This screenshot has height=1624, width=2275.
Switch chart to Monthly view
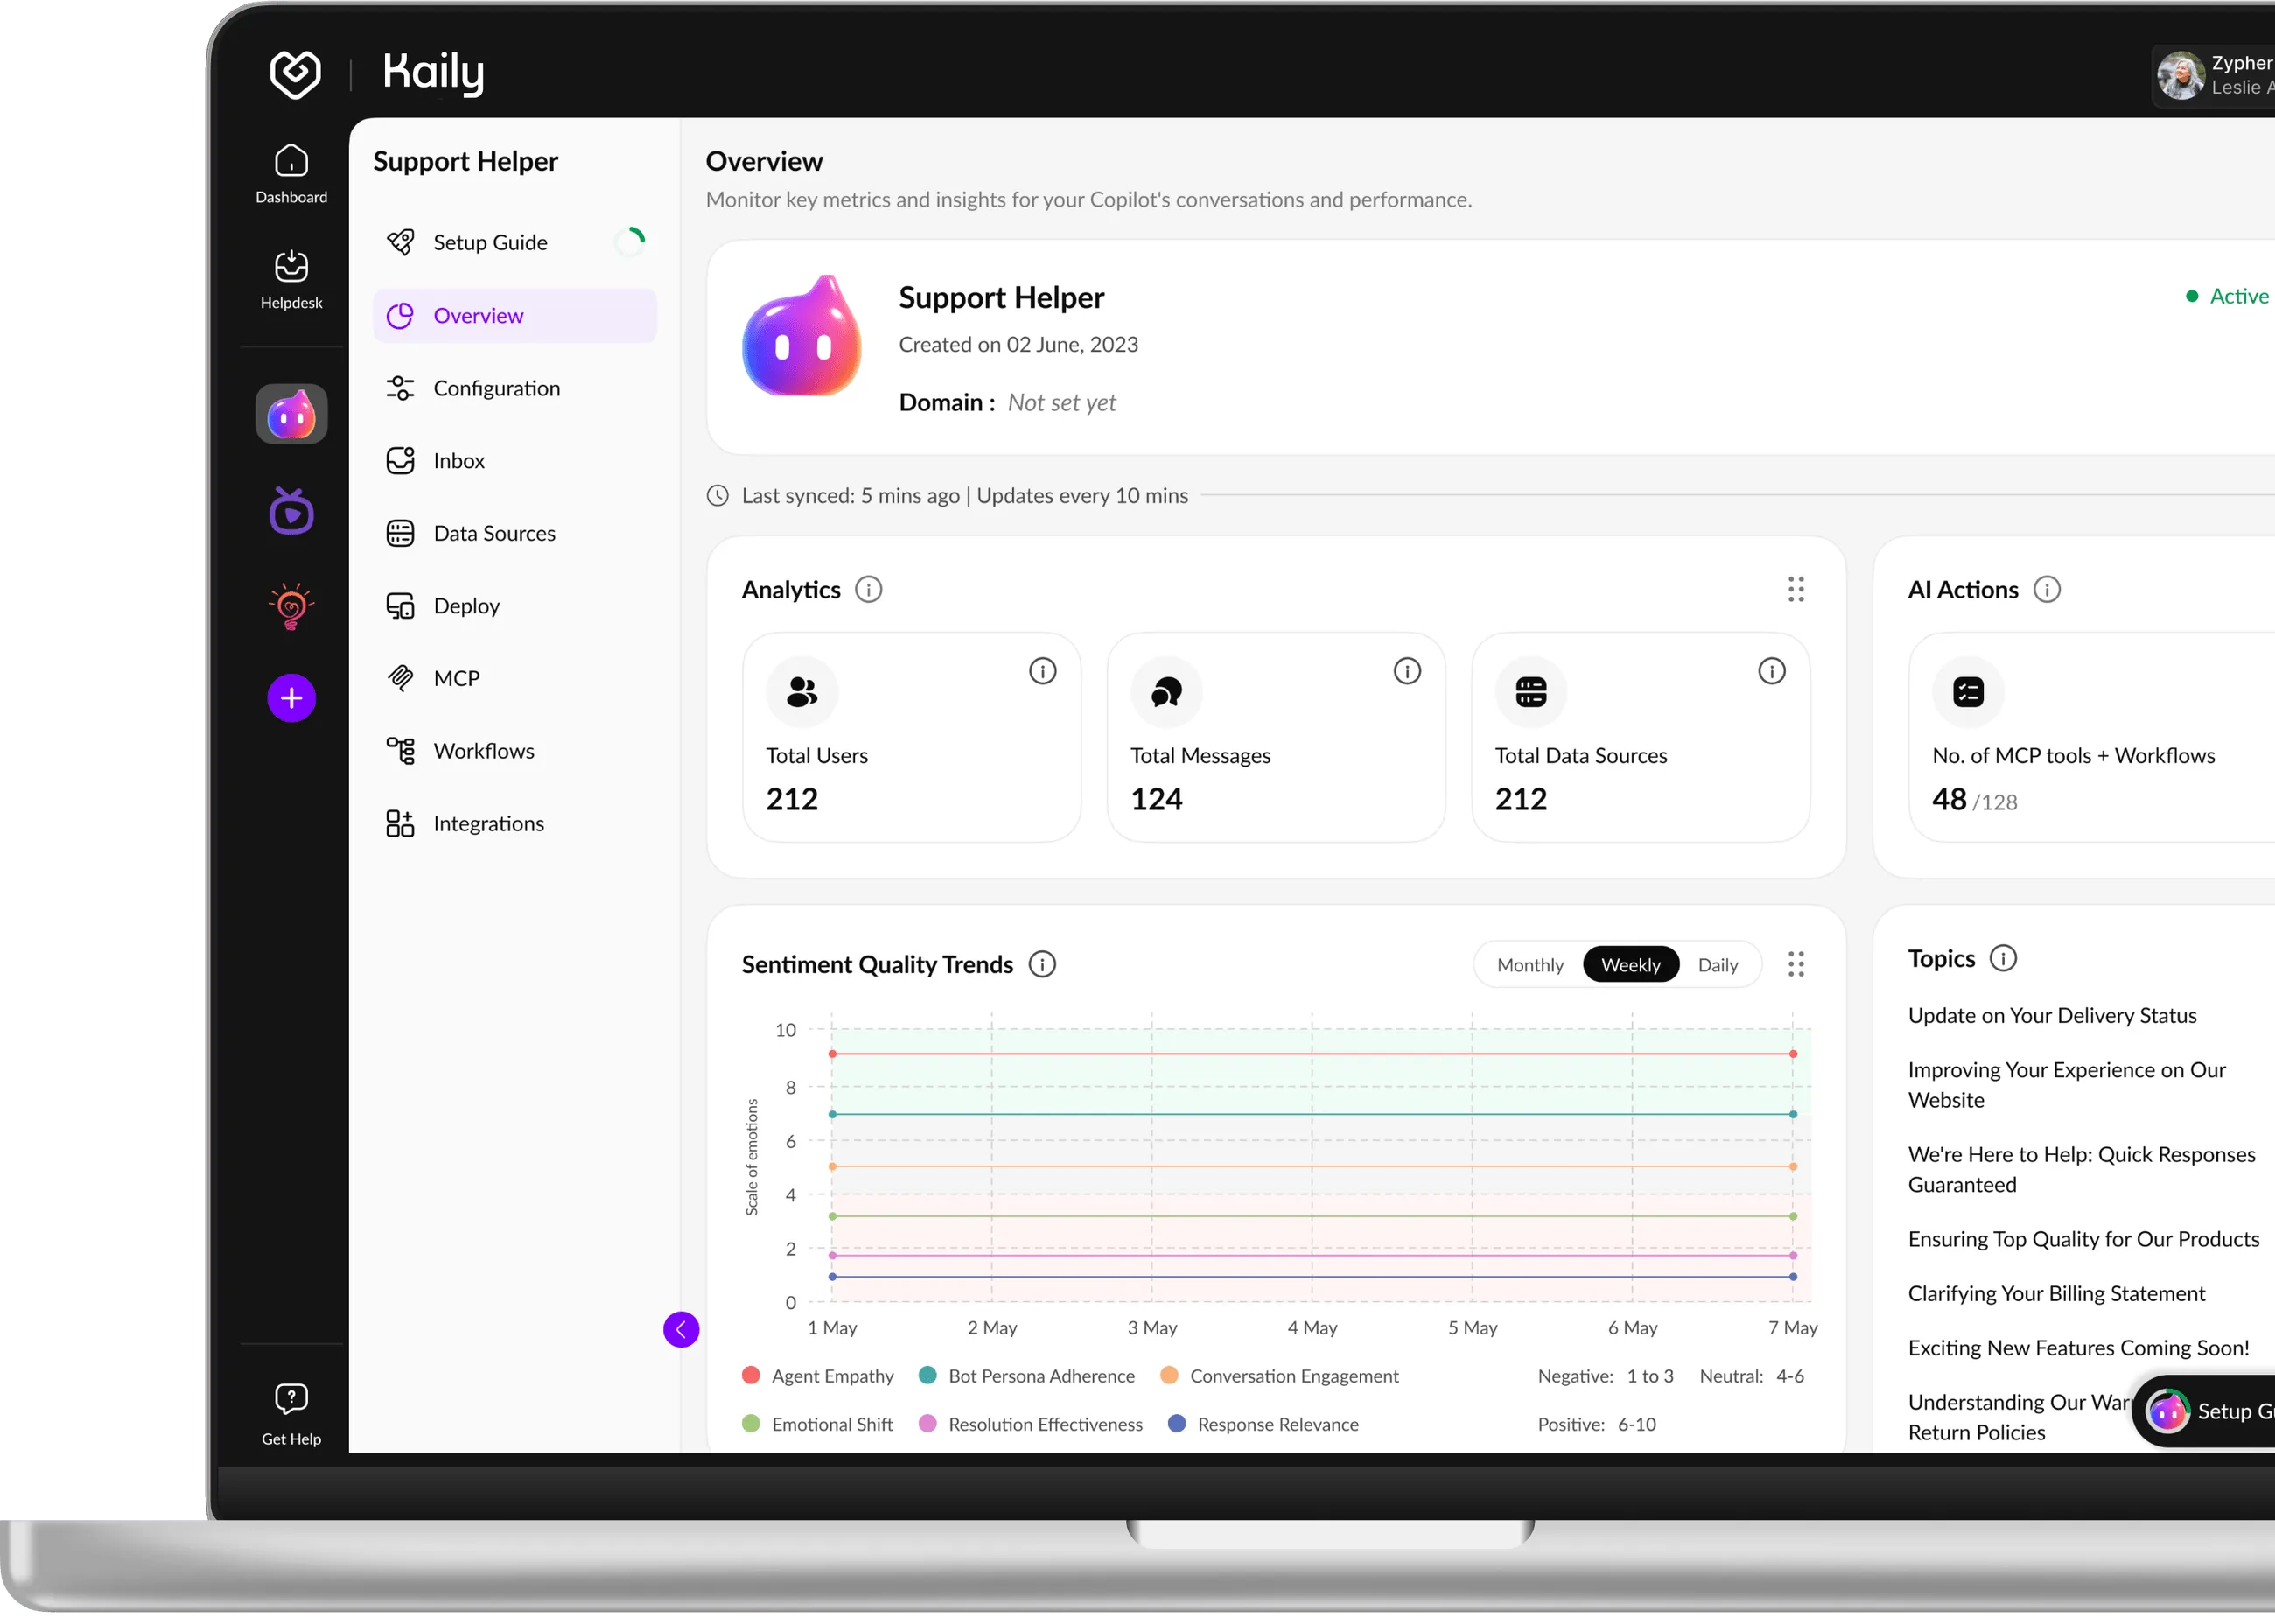[x=1529, y=965]
